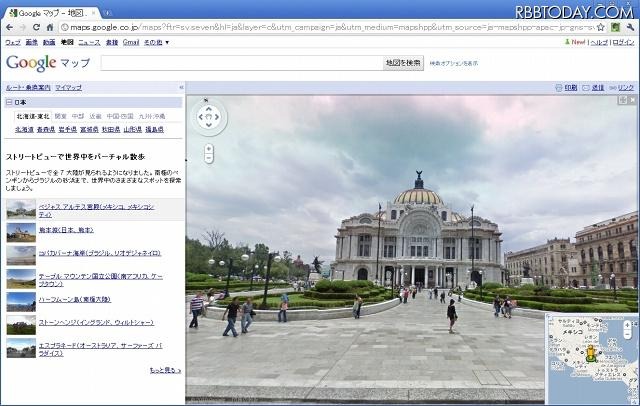Viewport: 640px width, 406px height.
Task: Open the コパカバーナ海岸 link
Action: point(100,253)
